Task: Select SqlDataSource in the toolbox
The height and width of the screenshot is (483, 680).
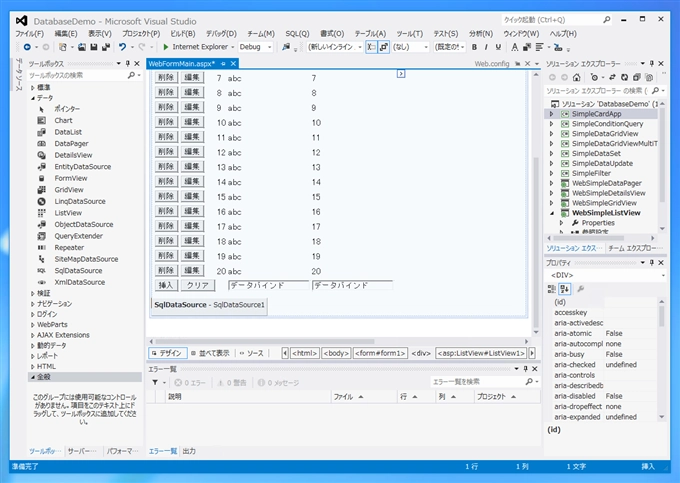Action: coord(78,271)
